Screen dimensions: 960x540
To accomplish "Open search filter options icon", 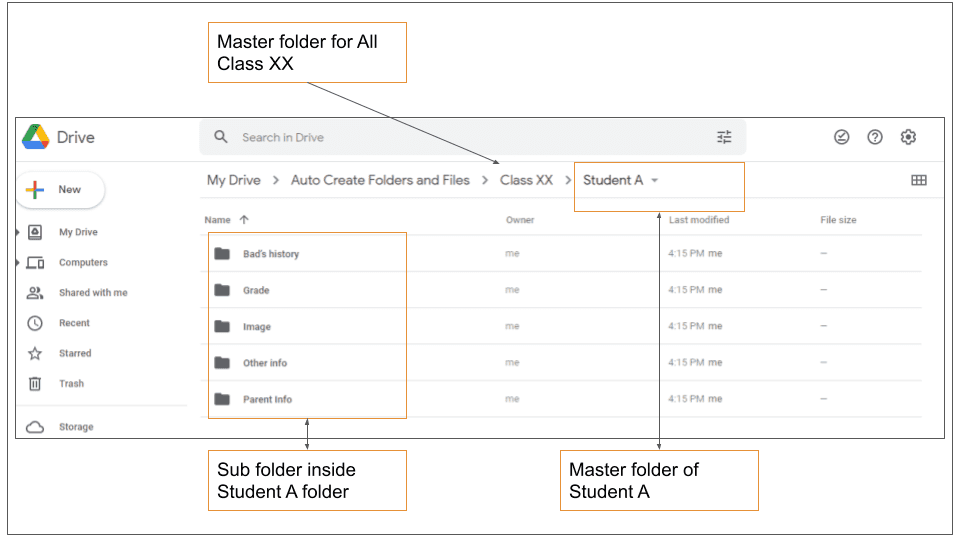I will point(724,138).
